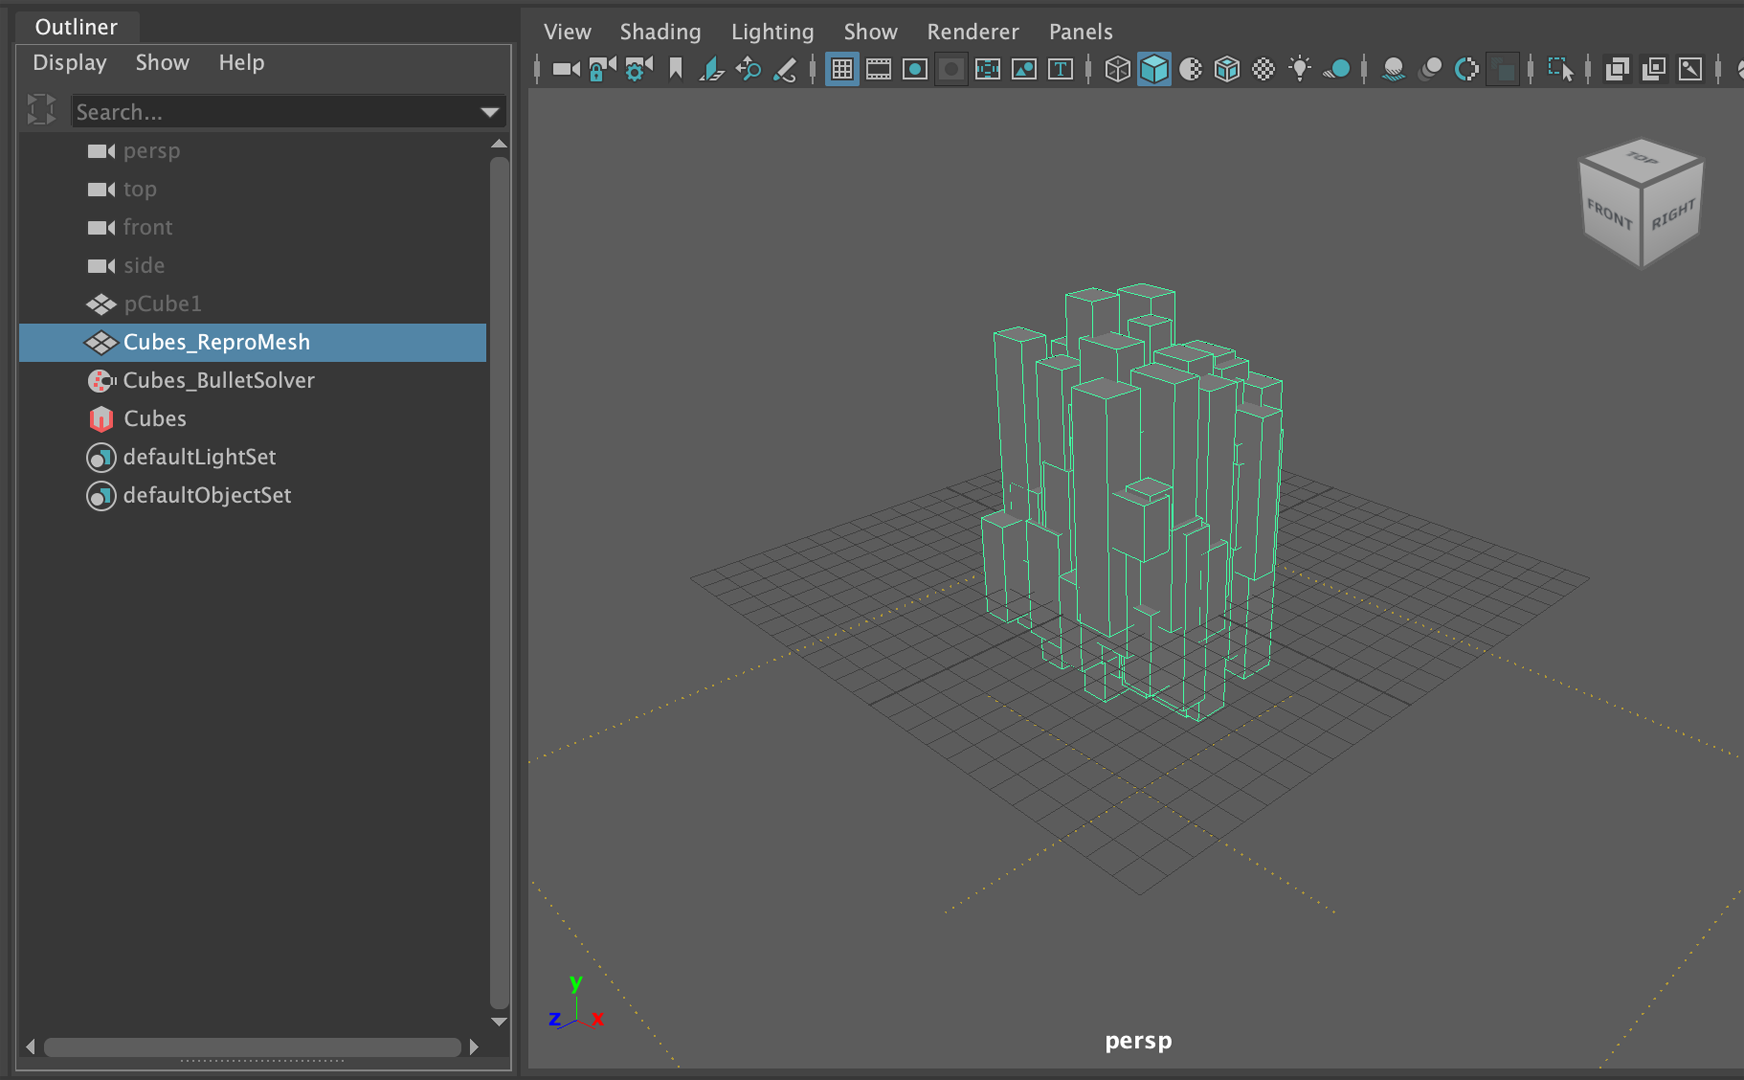Select Cubes_BulletSolver in the Outliner

[218, 380]
